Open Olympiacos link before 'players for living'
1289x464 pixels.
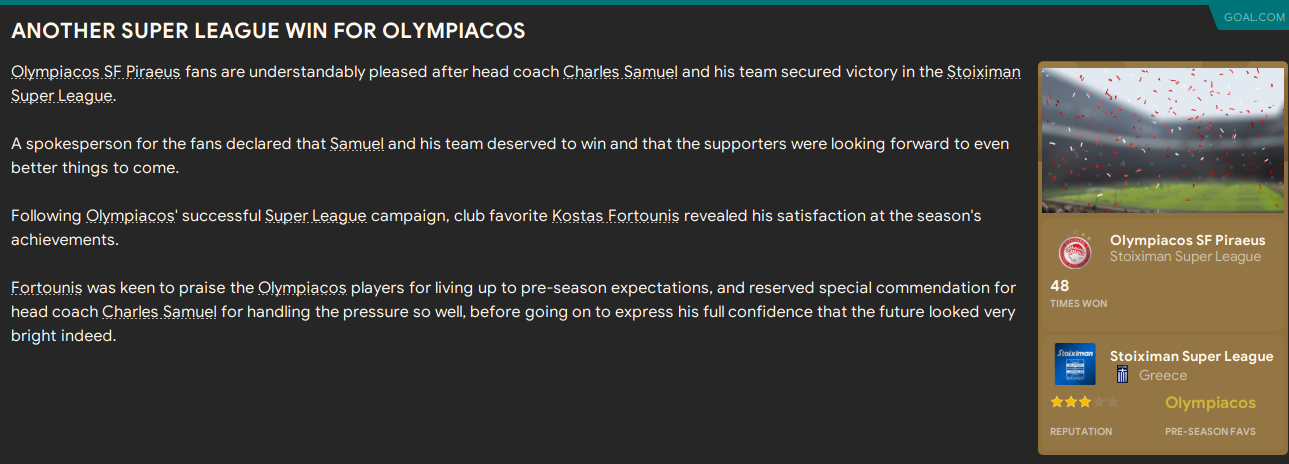tap(302, 288)
